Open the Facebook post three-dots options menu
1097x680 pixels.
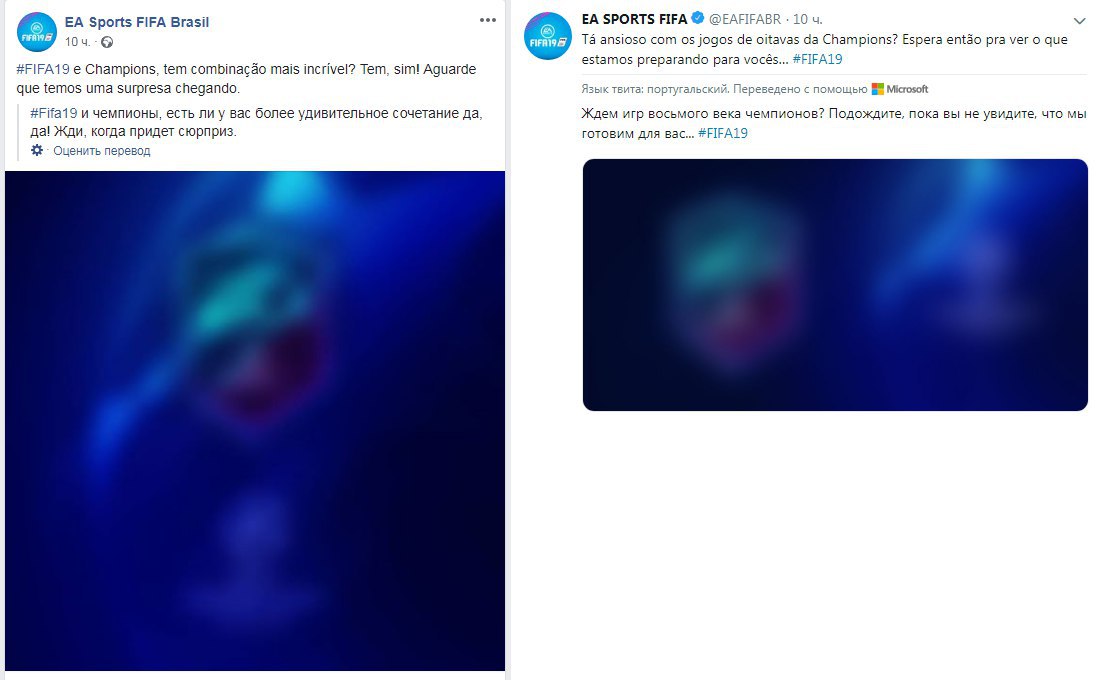pyautogui.click(x=488, y=20)
